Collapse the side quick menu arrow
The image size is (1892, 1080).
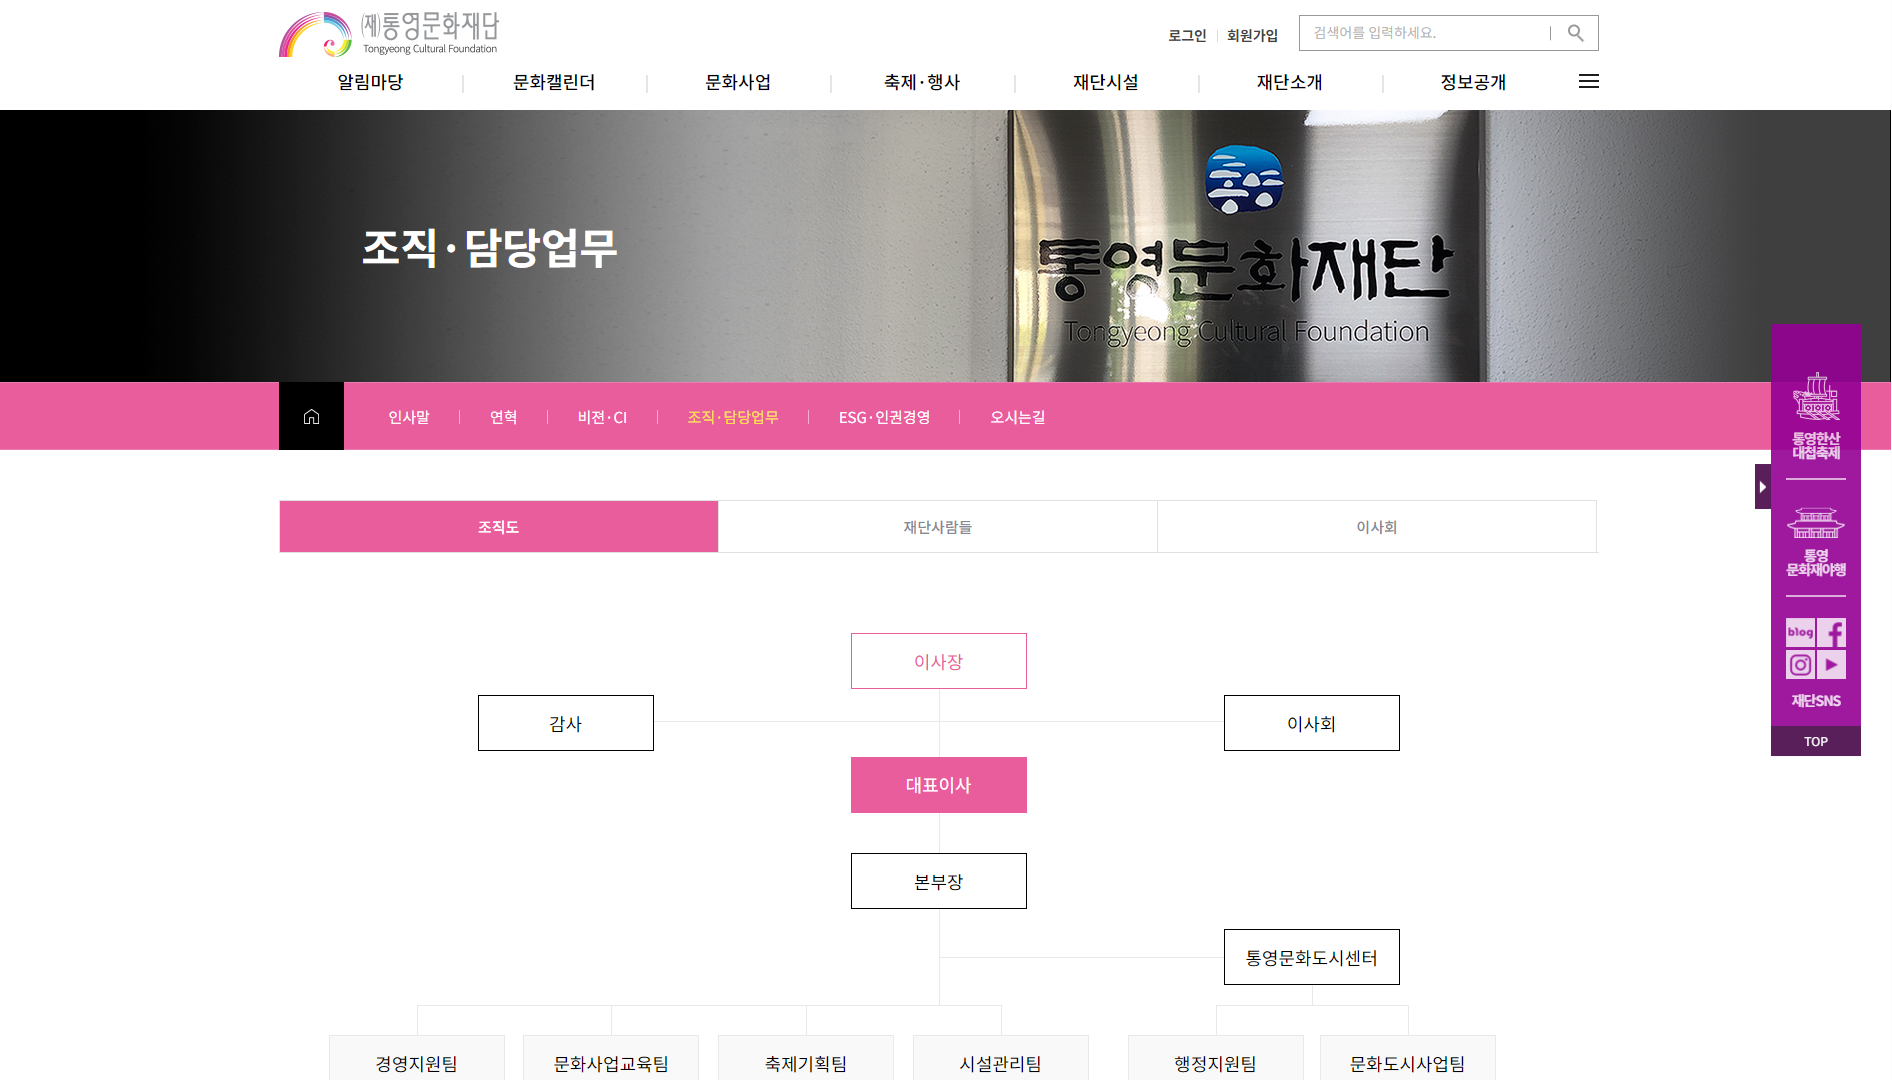[1762, 486]
